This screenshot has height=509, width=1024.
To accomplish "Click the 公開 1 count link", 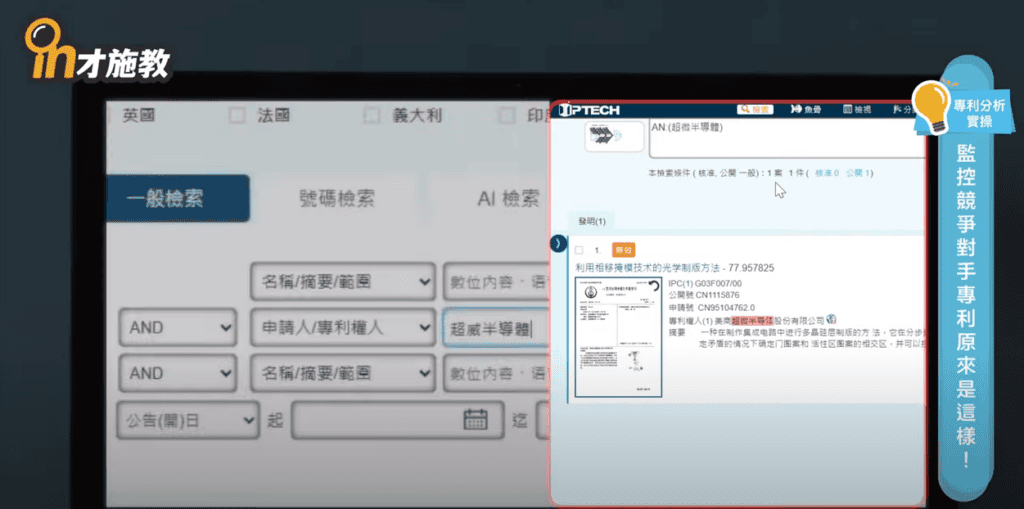I will click(x=859, y=173).
